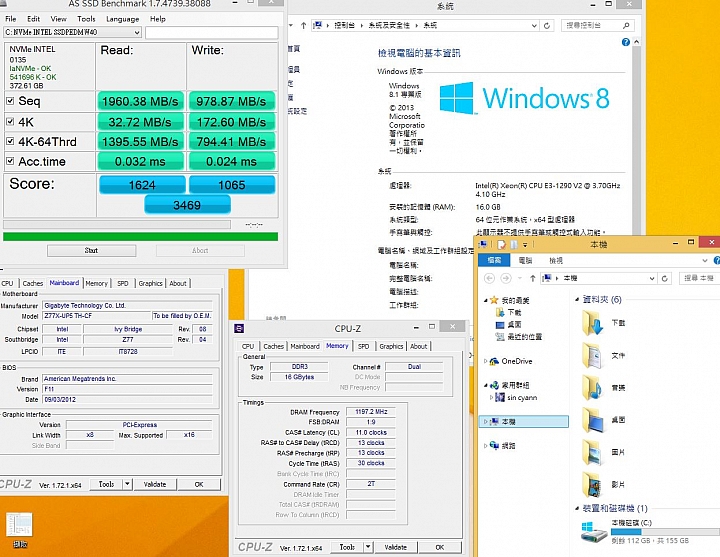The height and width of the screenshot is (557, 720).
Task: Click scrollbar up arrow in System window
Action: point(636,42)
